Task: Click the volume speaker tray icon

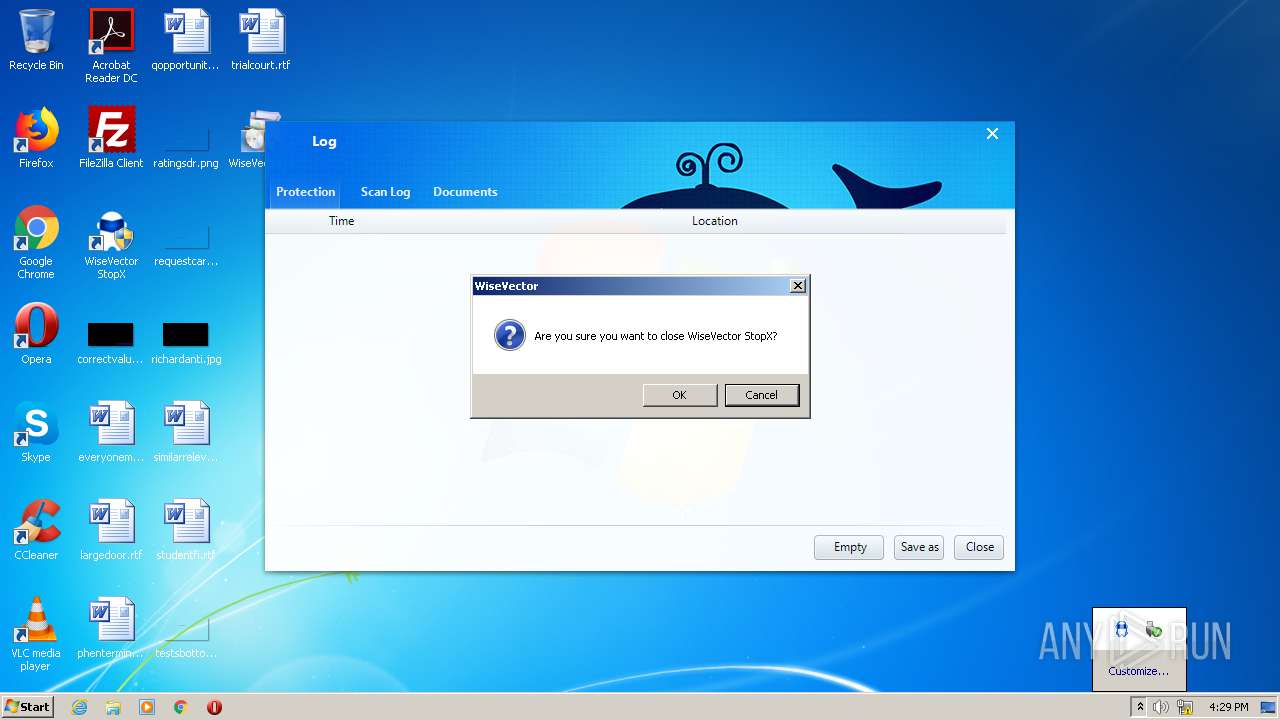Action: (x=1161, y=707)
